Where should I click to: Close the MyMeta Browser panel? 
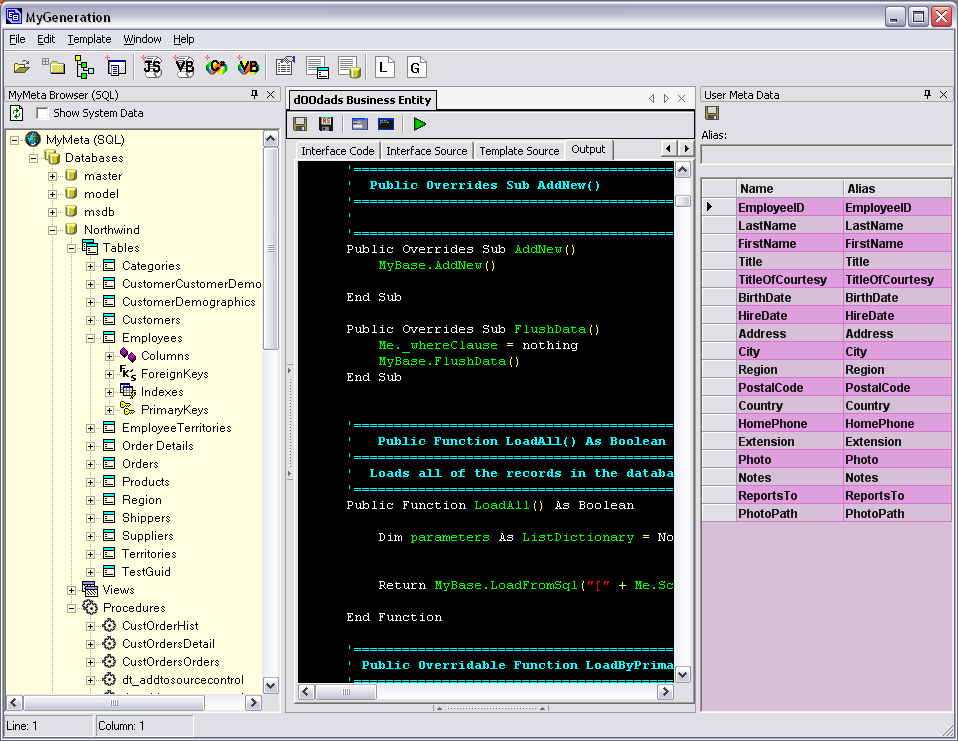coord(271,94)
